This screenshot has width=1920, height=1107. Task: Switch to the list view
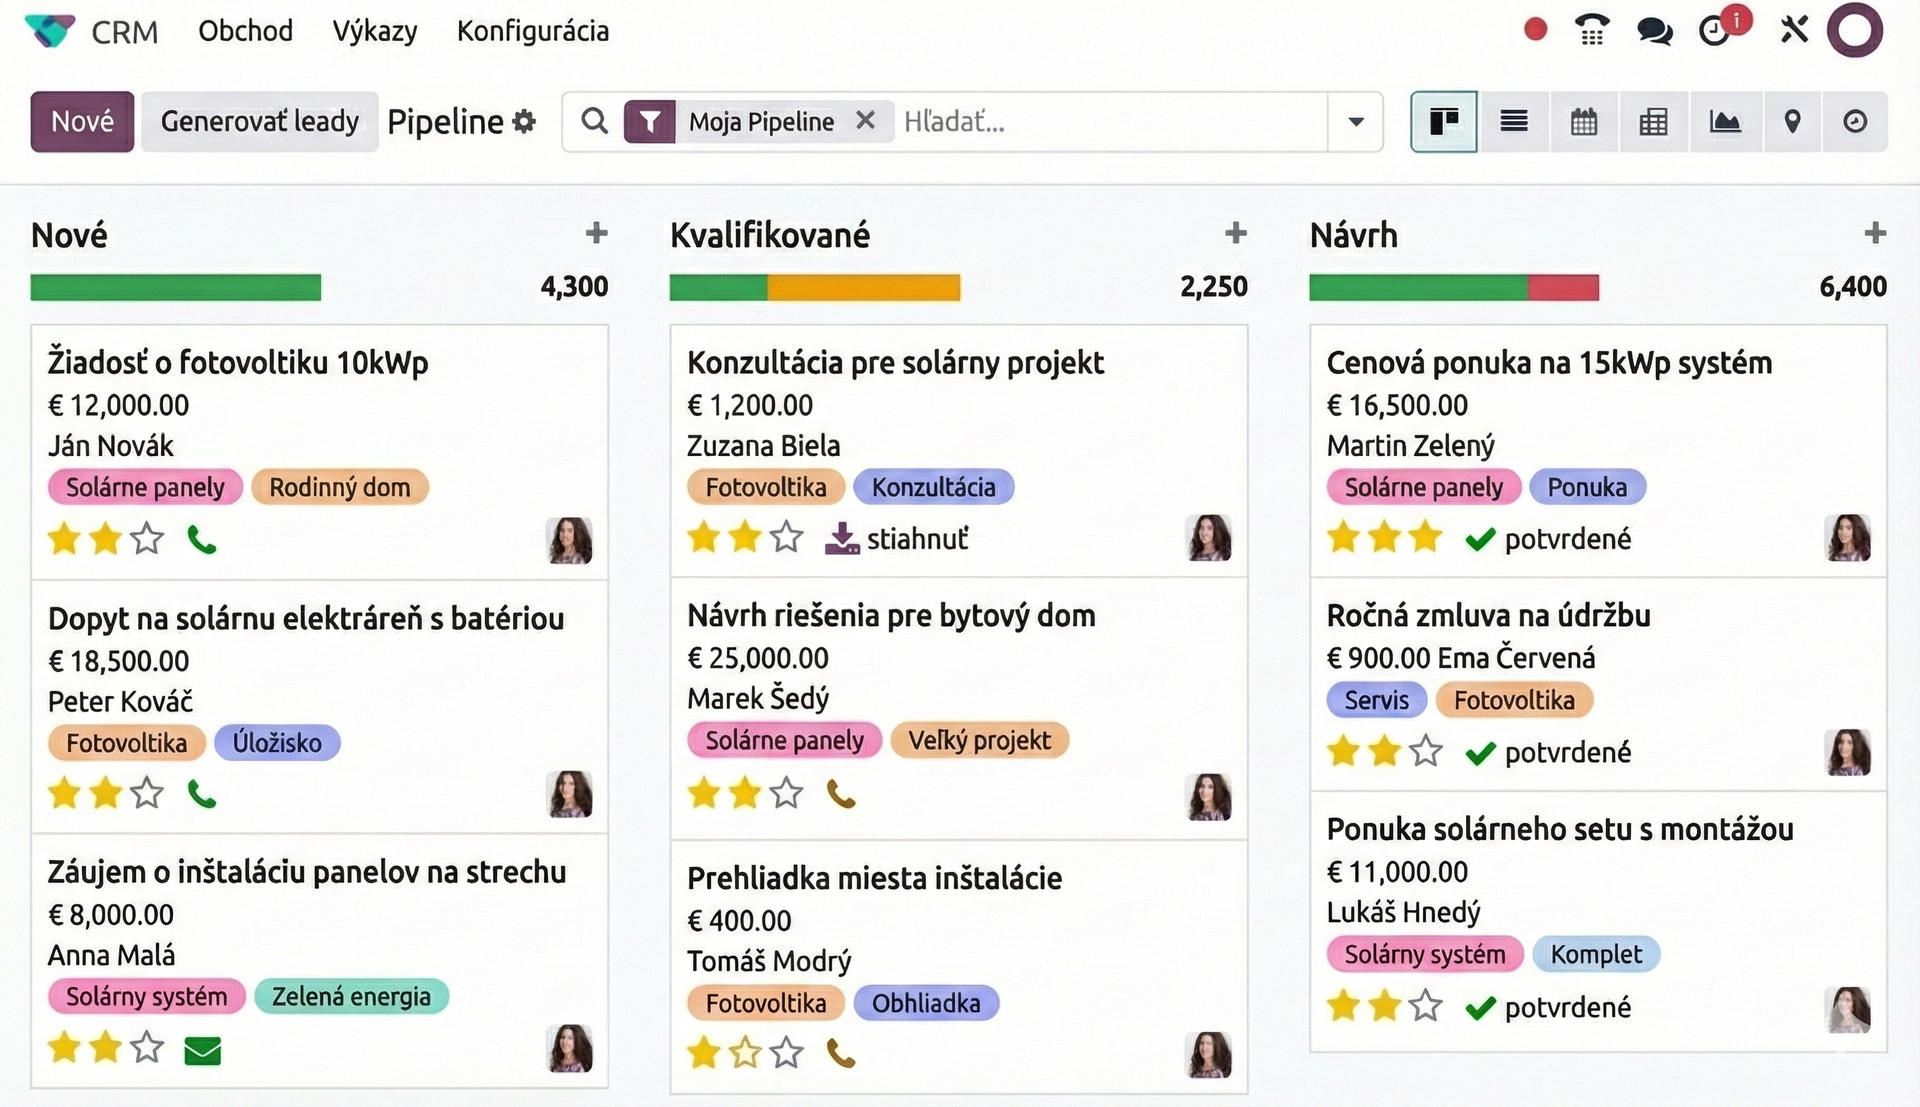(x=1513, y=122)
